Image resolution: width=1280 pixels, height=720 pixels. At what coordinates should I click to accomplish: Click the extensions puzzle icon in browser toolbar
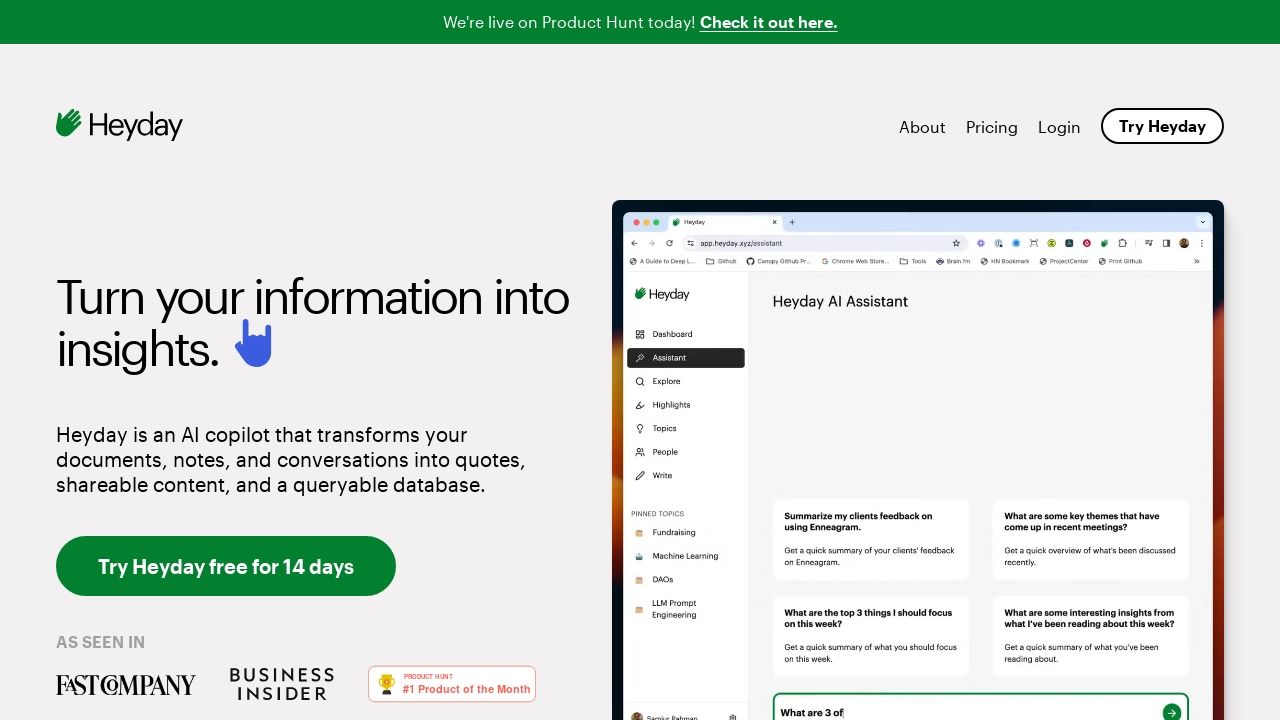click(1123, 243)
